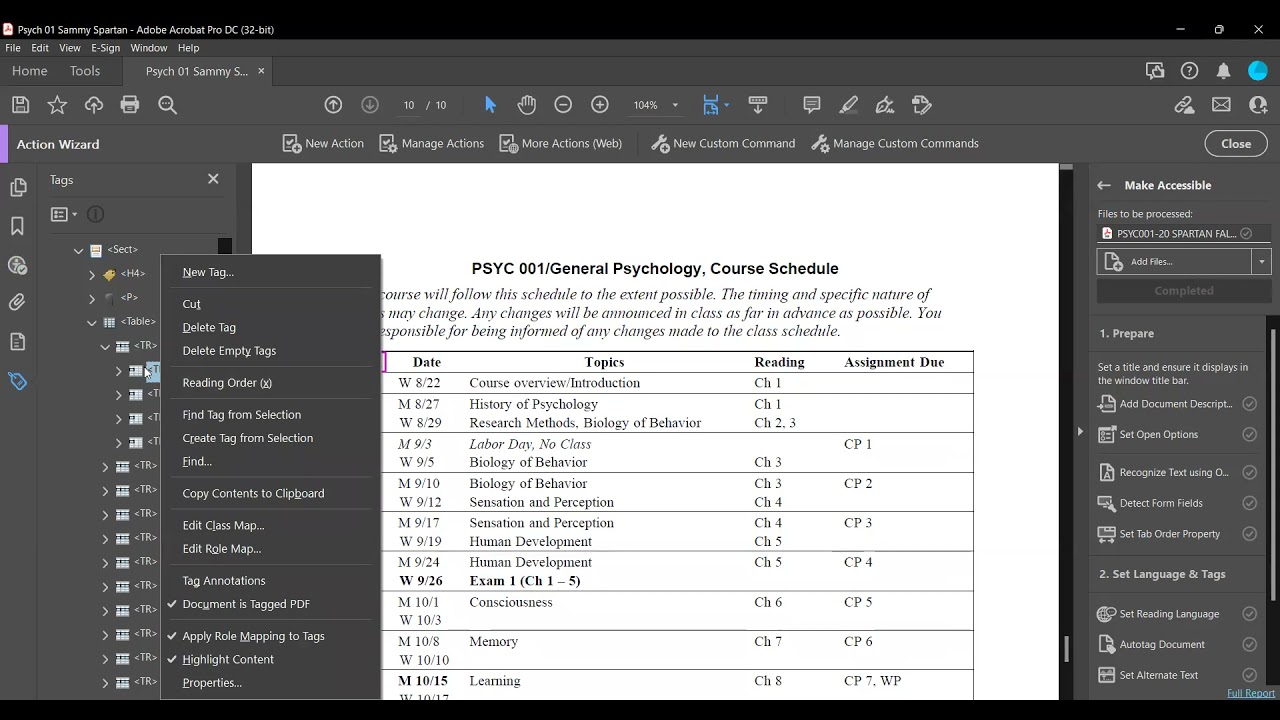Open Properties... from context menu
The image size is (1280, 720).
pos(212,683)
